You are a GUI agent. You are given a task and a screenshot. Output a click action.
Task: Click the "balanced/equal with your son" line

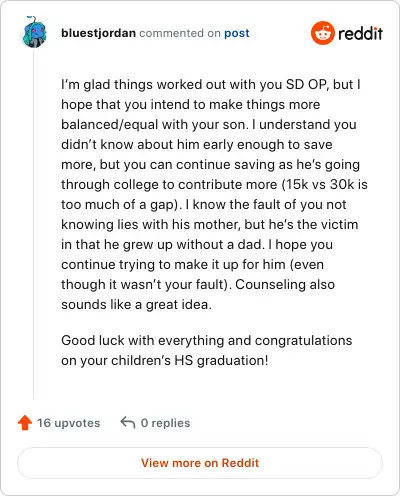point(154,125)
